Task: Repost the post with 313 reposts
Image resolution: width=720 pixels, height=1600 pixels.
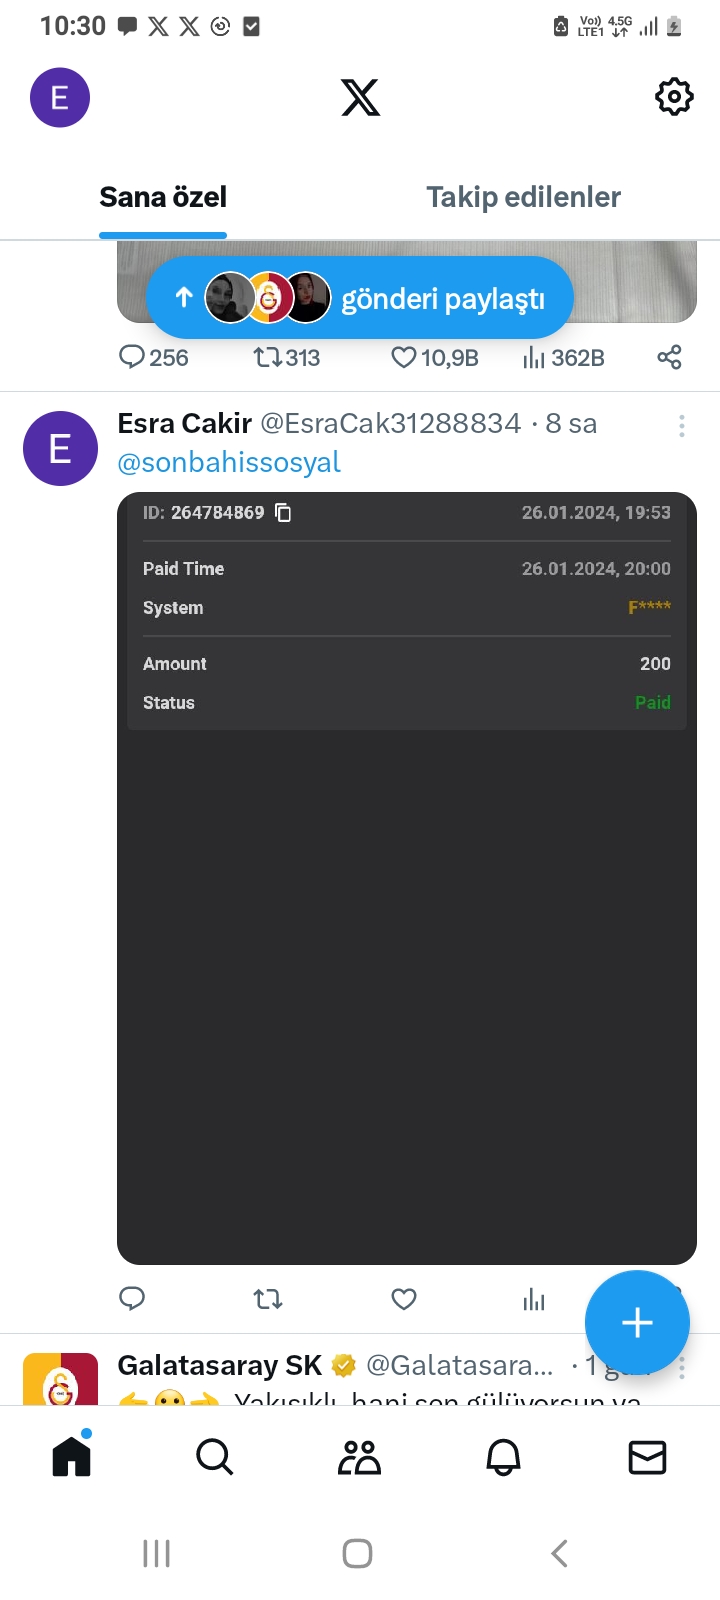Action: (268, 357)
